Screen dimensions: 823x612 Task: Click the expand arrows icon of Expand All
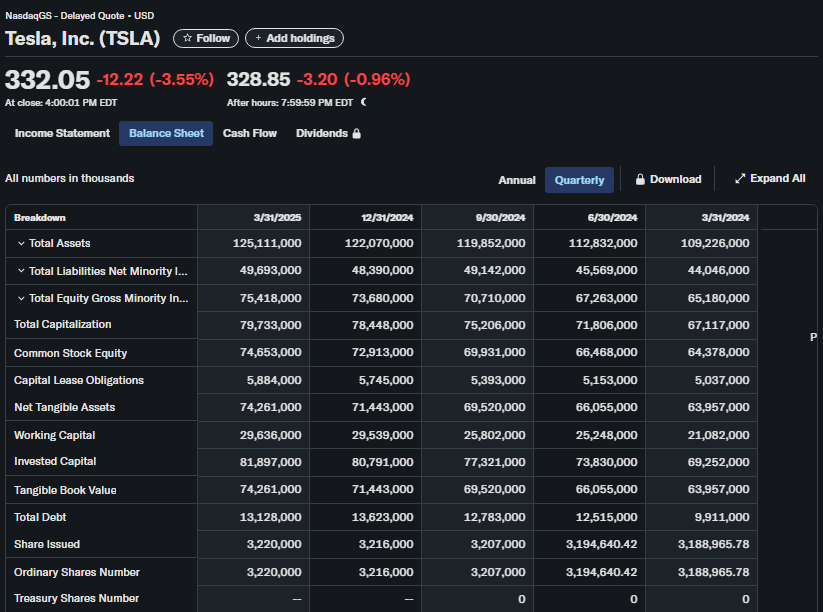click(x=740, y=178)
